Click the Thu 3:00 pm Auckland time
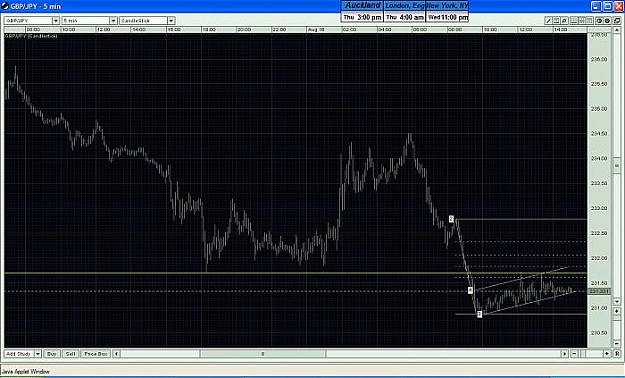The height and width of the screenshot is (378, 625). coord(362,17)
